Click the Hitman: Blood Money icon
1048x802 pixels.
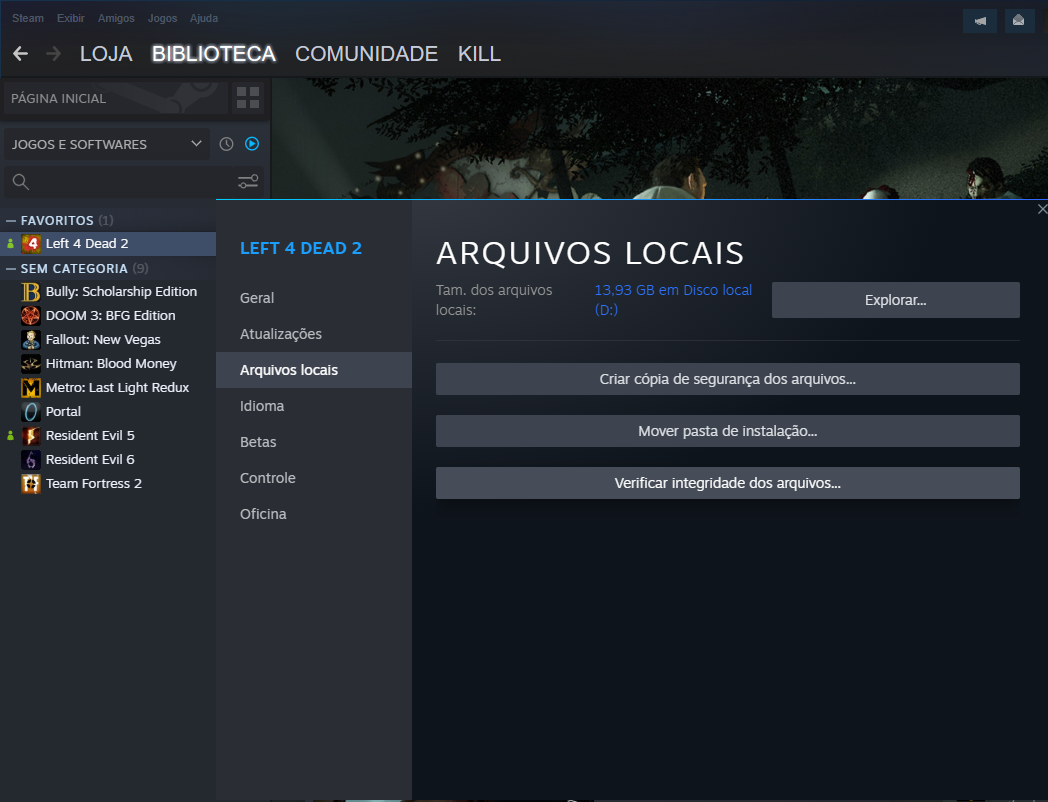pos(31,364)
